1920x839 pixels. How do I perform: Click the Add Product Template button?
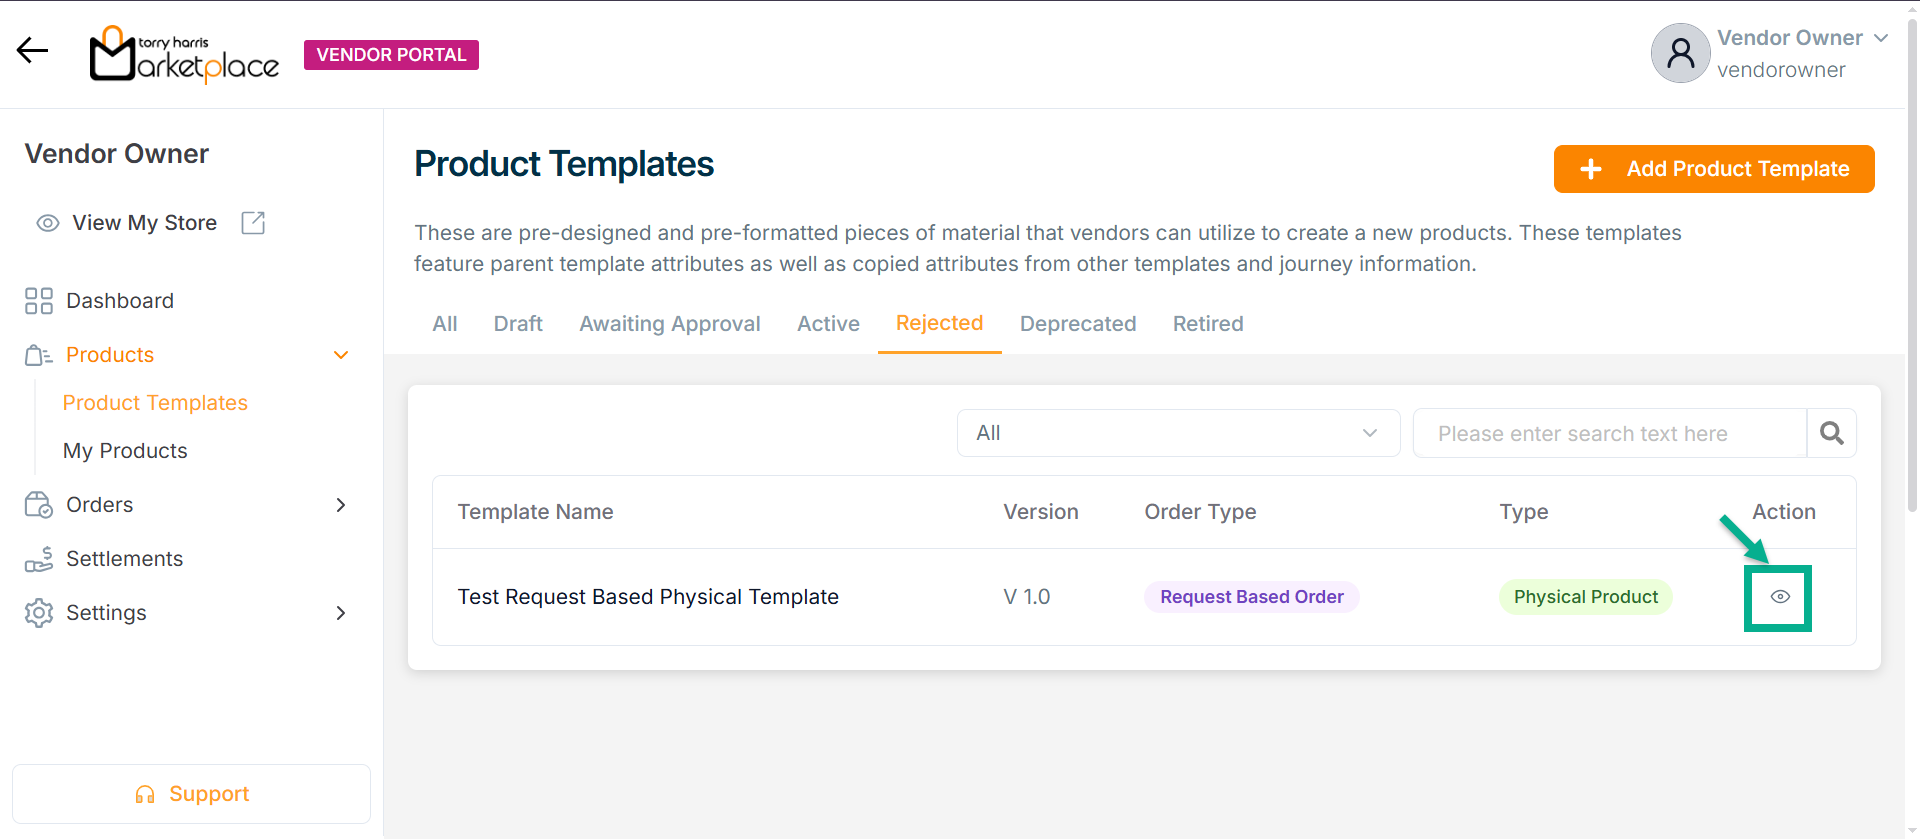(1714, 169)
